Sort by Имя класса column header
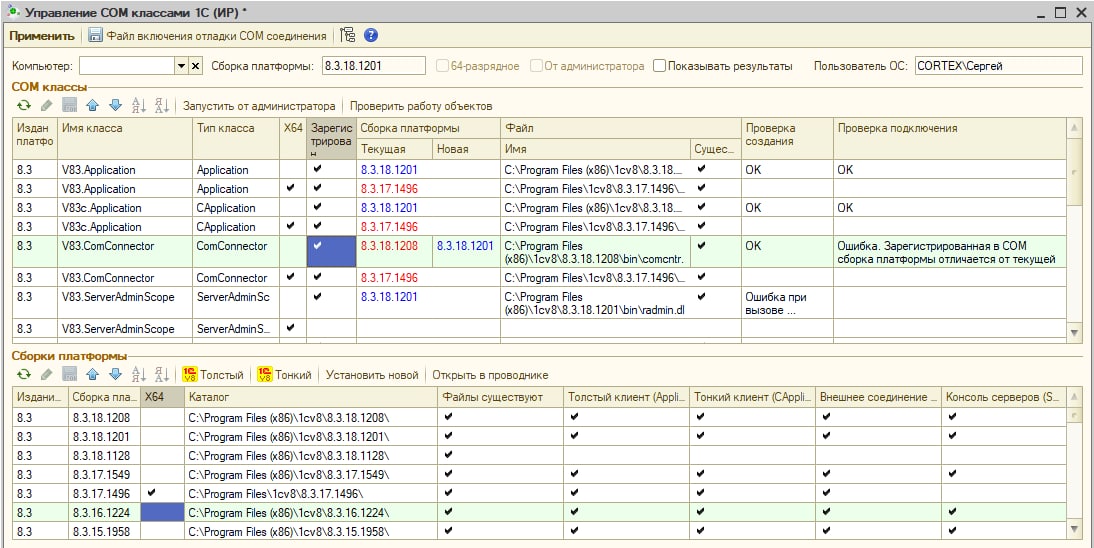The width and height of the screenshot is (1094, 548). pyautogui.click(x=125, y=138)
